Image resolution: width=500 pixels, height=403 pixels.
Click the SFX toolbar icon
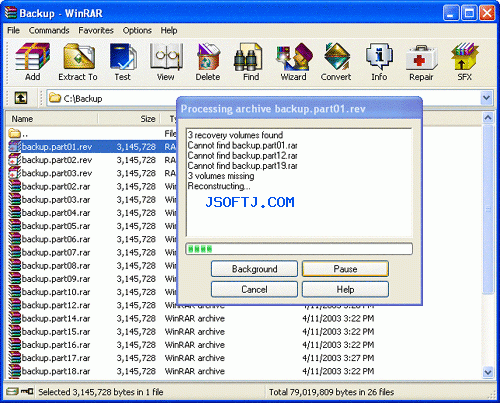tap(464, 62)
